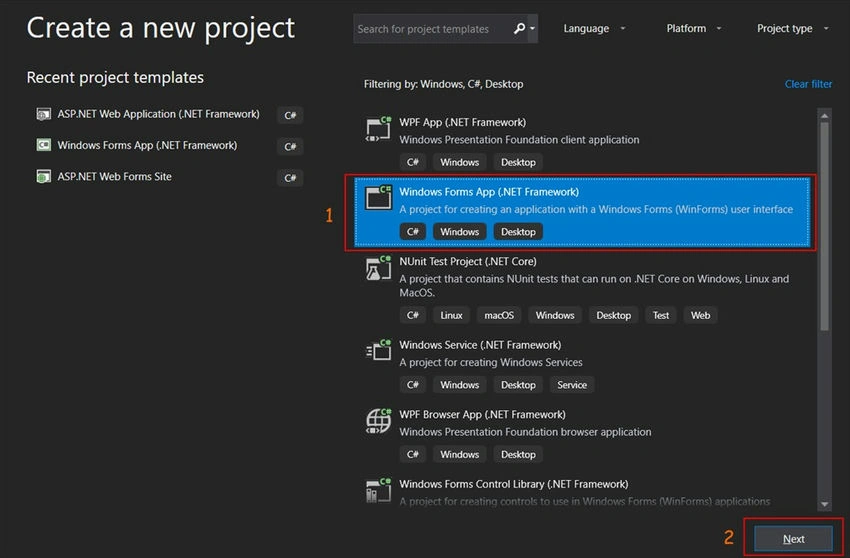Click the Windows Forms App template icon in list
The width and height of the screenshot is (850, 558).
click(378, 197)
